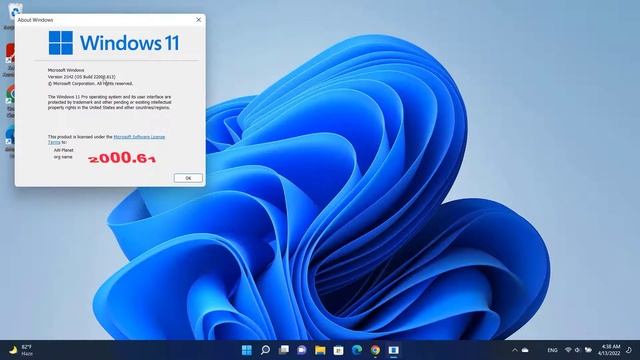The image size is (640, 360).
Task: Open the weather widget showing Haze
Action: click(x=20, y=350)
